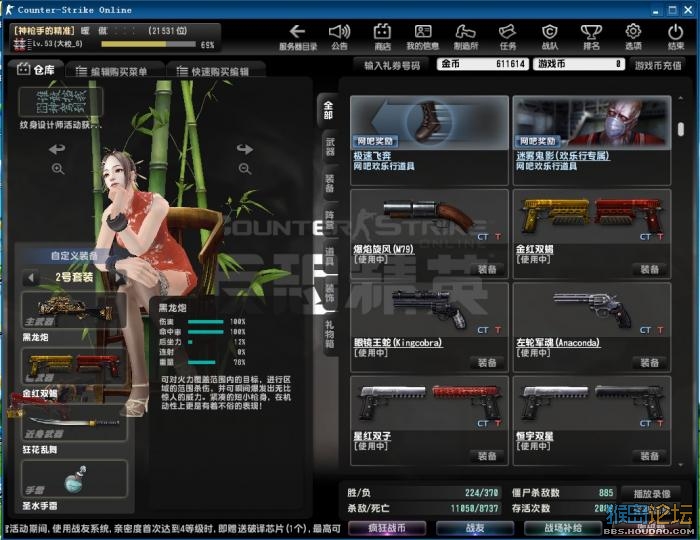This screenshot has height=540, width=700.
Task: Click the 游戏币 game coin field
Action: [x=579, y=64]
